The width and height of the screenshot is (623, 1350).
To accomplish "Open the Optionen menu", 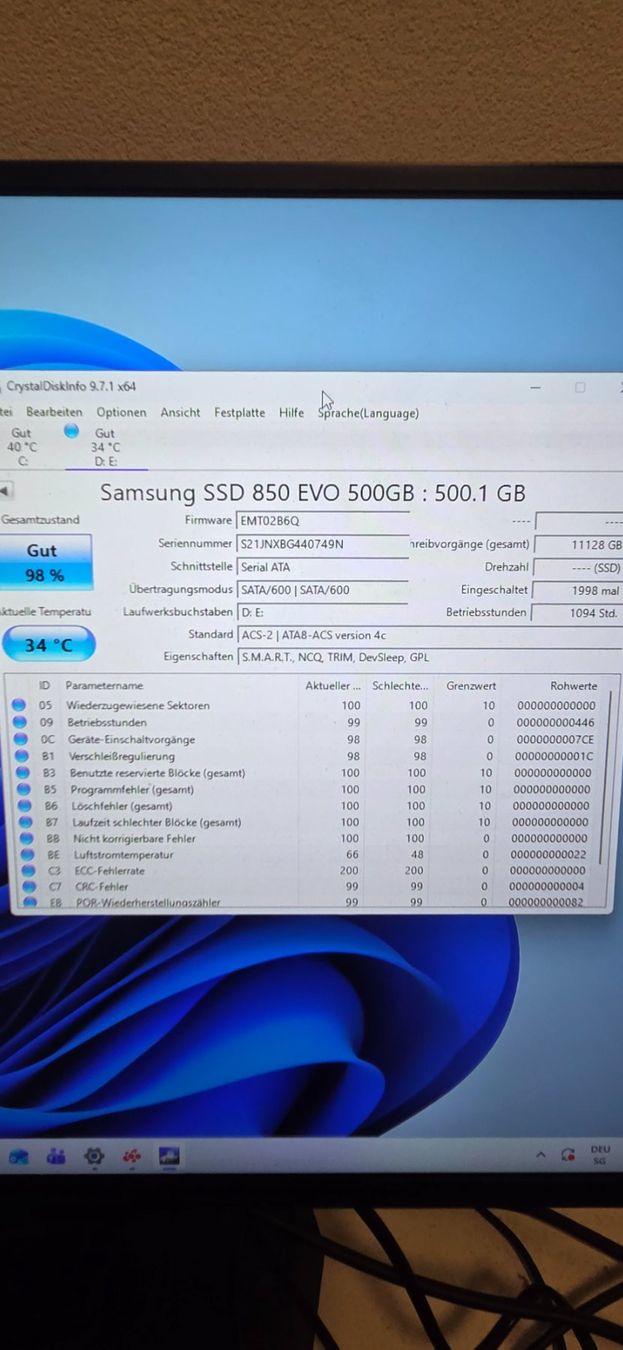I will click(x=121, y=412).
